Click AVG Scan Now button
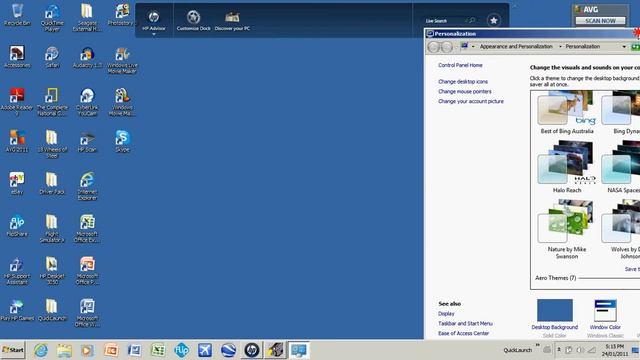 point(600,20)
